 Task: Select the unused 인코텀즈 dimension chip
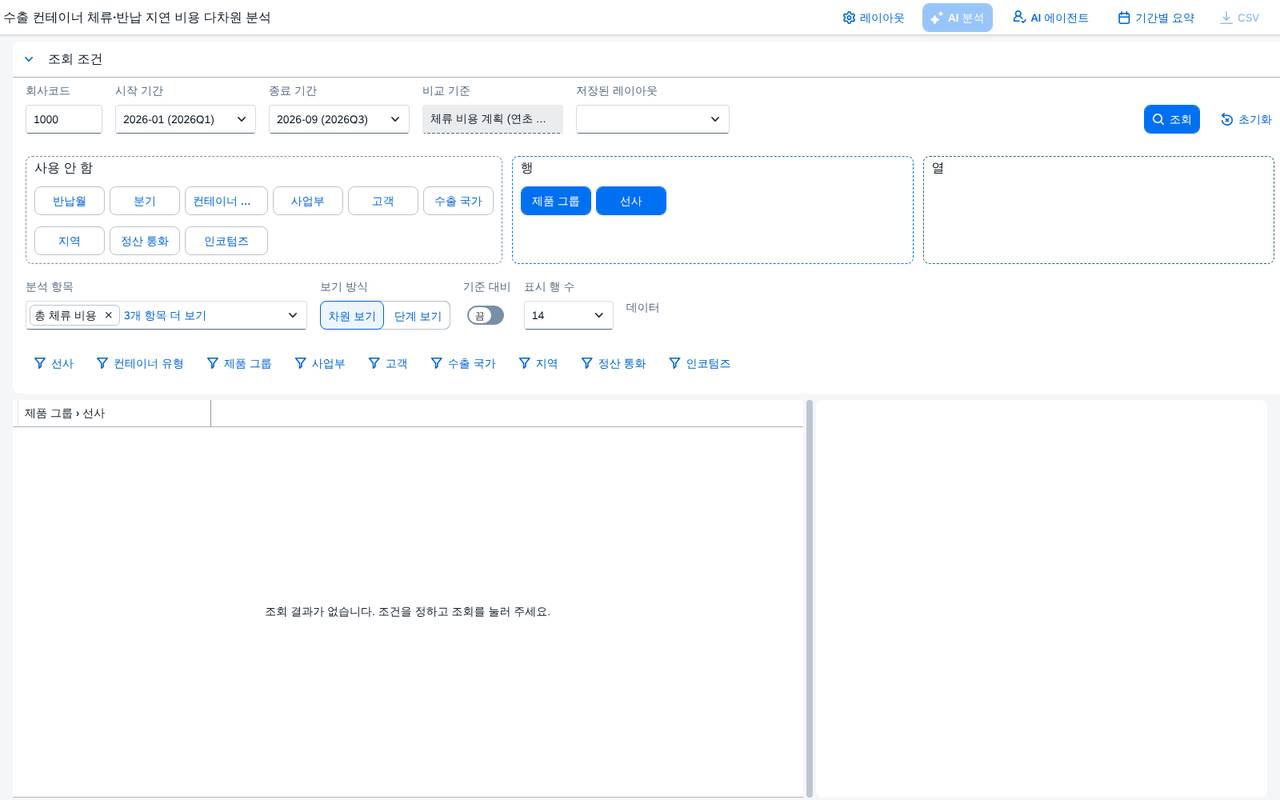(x=227, y=241)
